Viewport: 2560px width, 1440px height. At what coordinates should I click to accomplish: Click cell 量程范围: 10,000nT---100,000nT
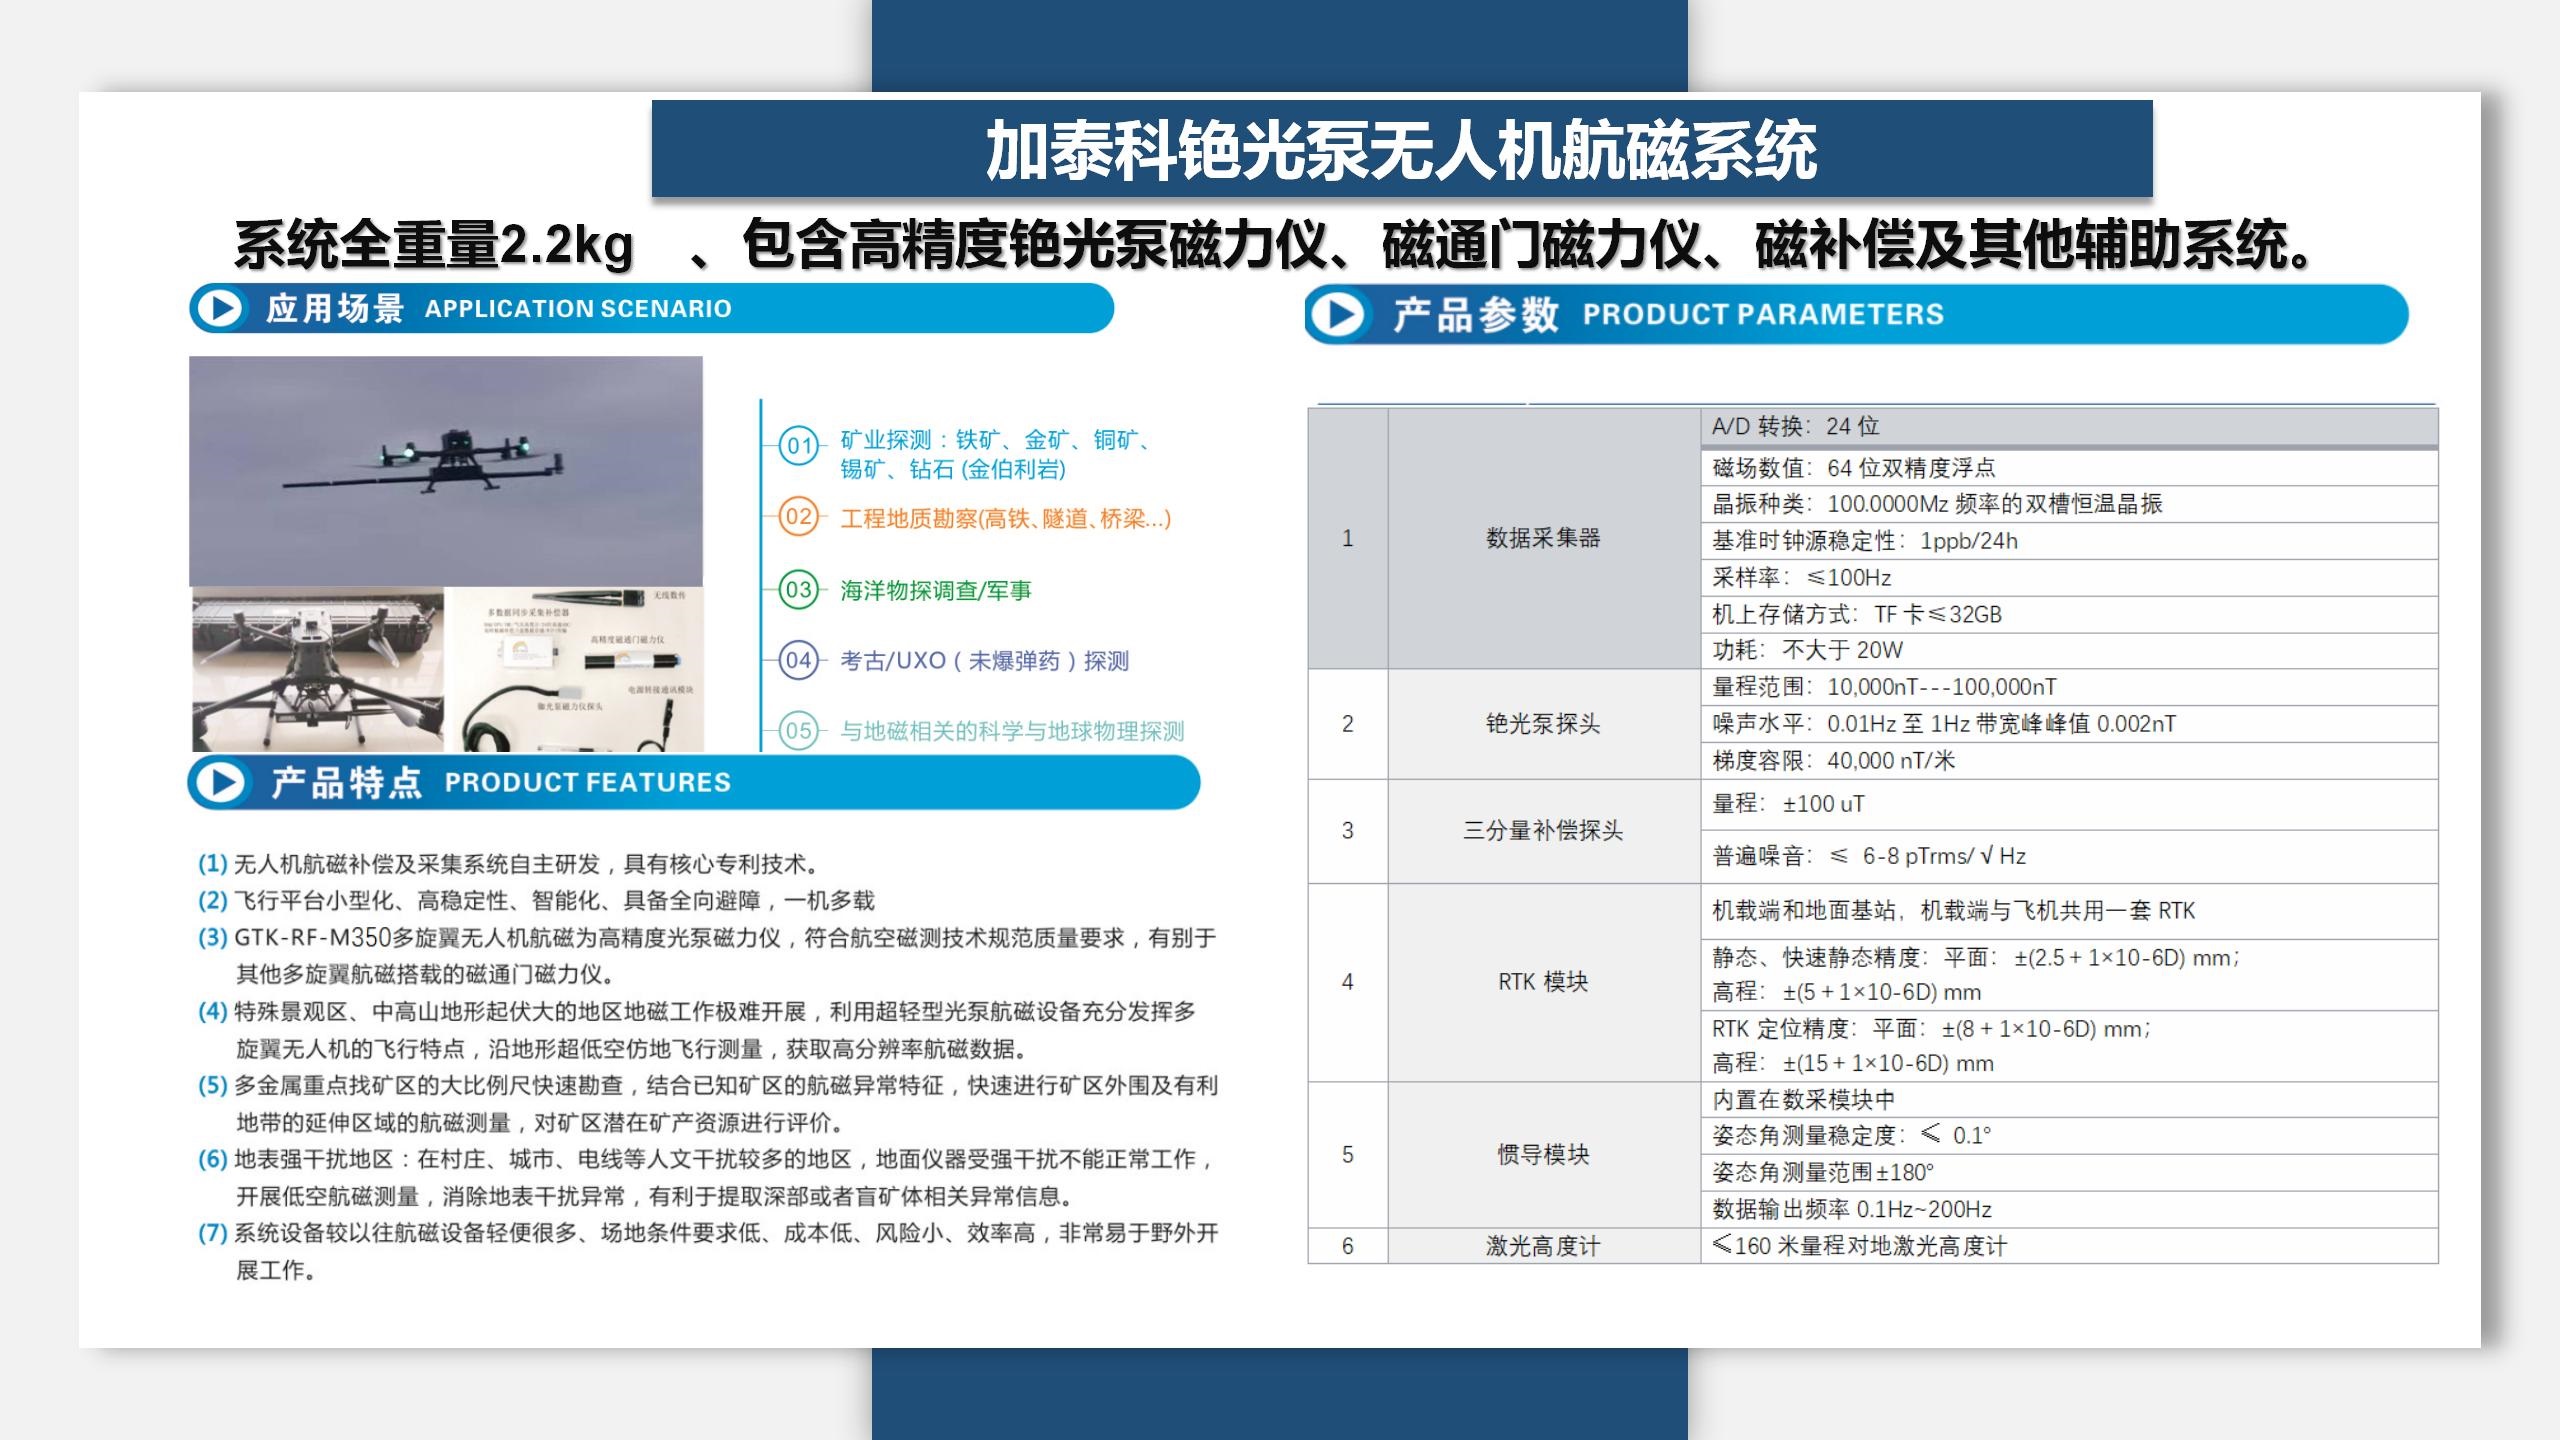pyautogui.click(x=2069, y=687)
